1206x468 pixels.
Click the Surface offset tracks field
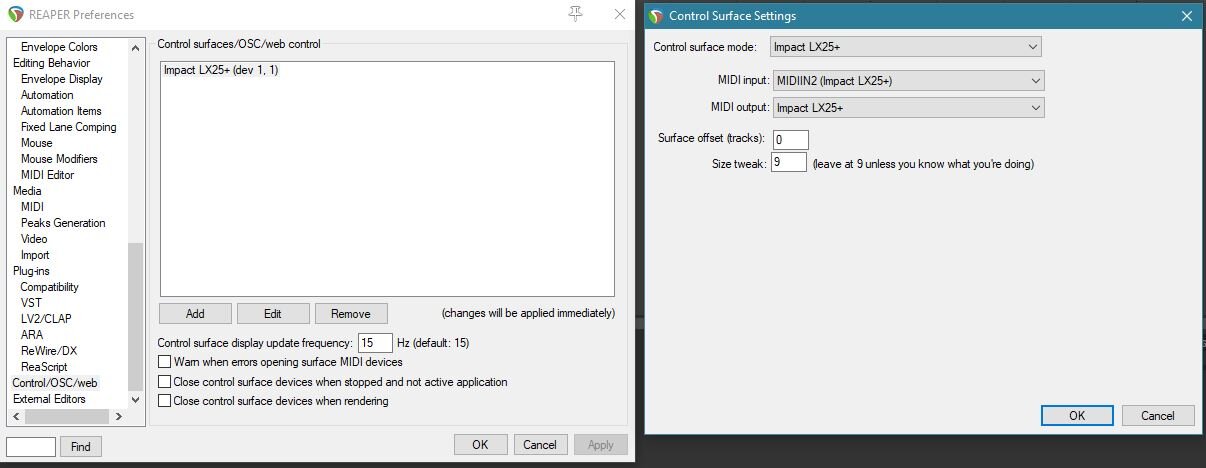click(790, 139)
